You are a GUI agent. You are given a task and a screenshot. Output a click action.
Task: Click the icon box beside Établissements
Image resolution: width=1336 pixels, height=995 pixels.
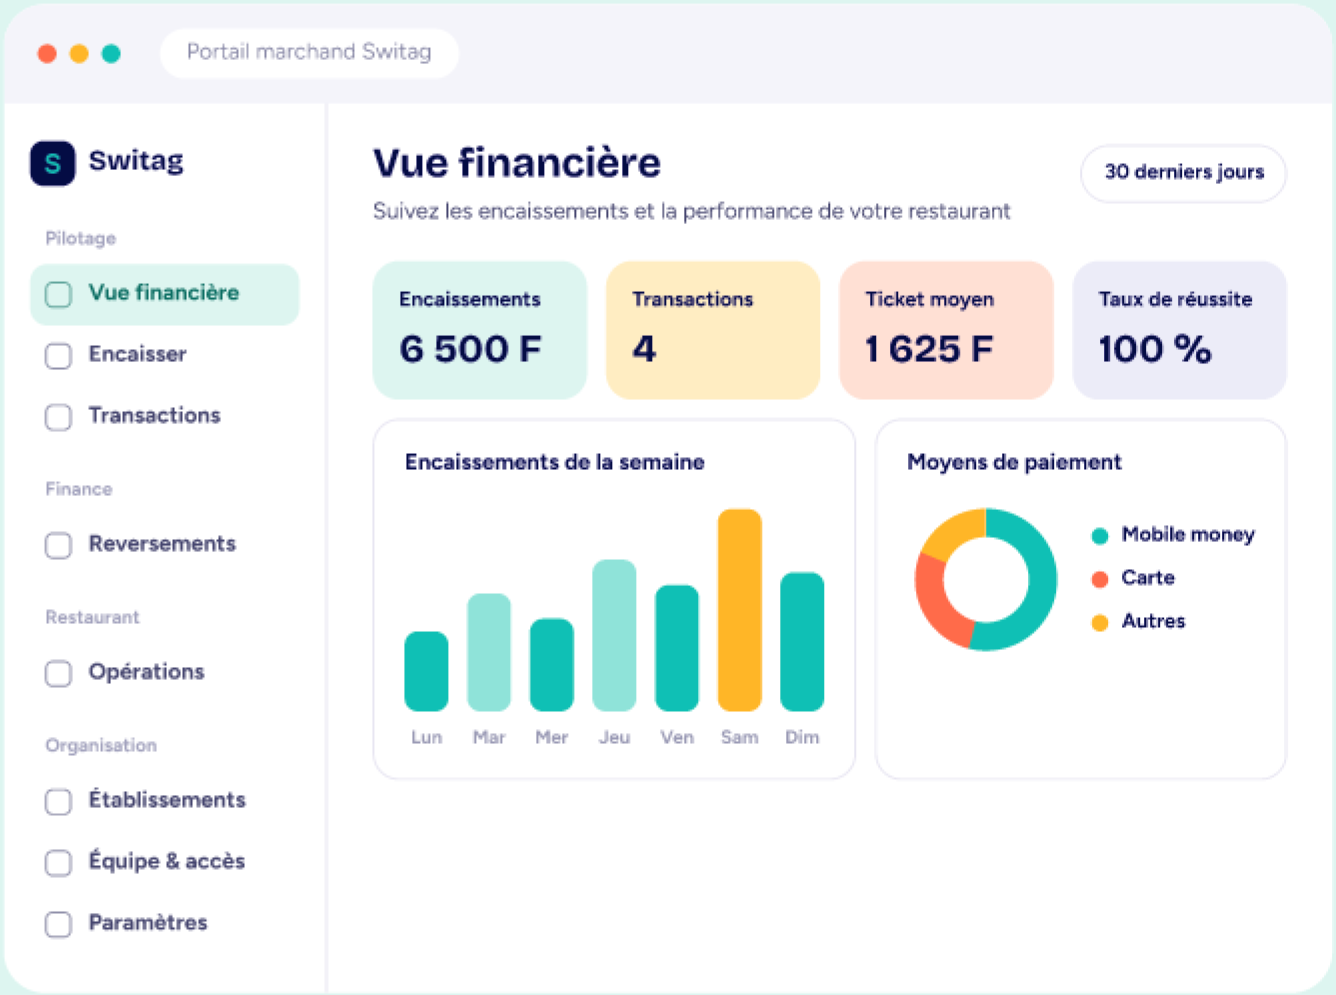58,801
